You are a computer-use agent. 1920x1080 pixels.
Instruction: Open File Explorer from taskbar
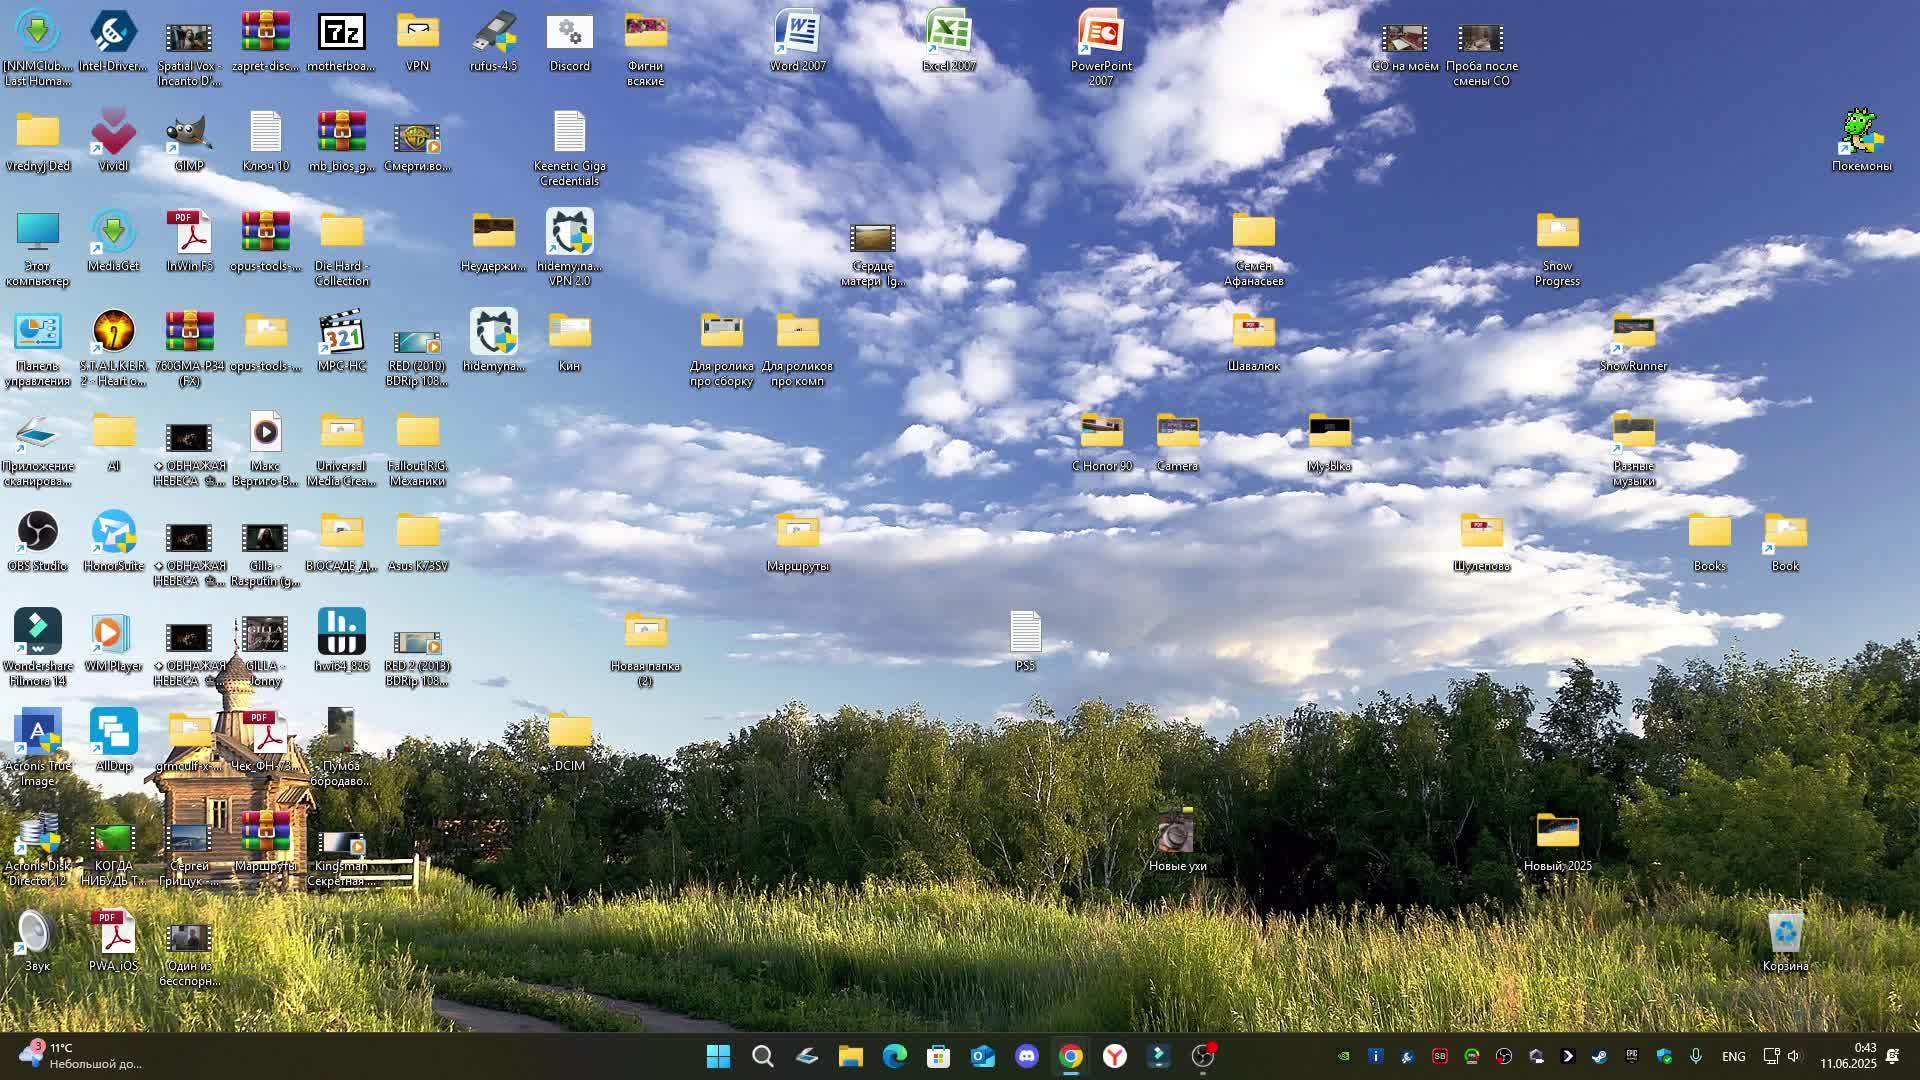[x=850, y=1056]
